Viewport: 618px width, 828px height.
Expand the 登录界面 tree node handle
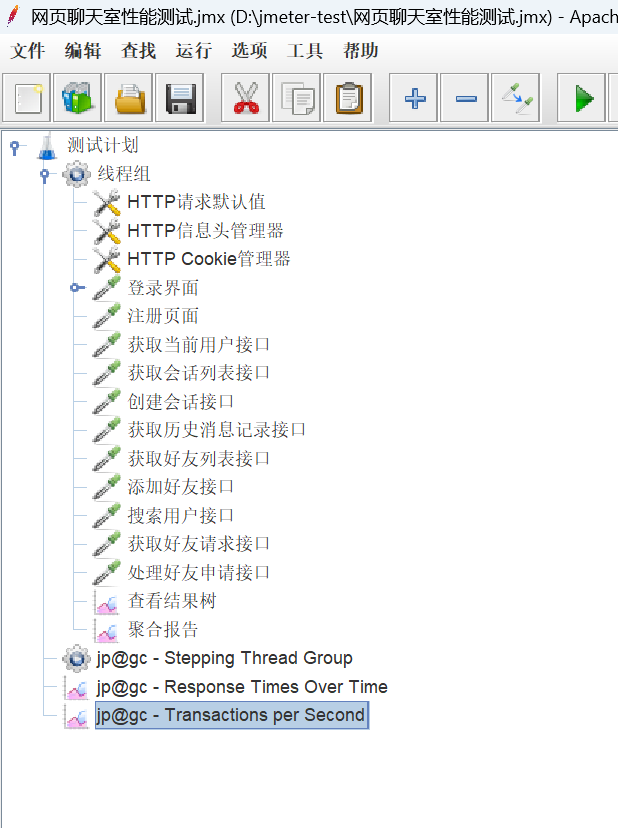coord(77,287)
